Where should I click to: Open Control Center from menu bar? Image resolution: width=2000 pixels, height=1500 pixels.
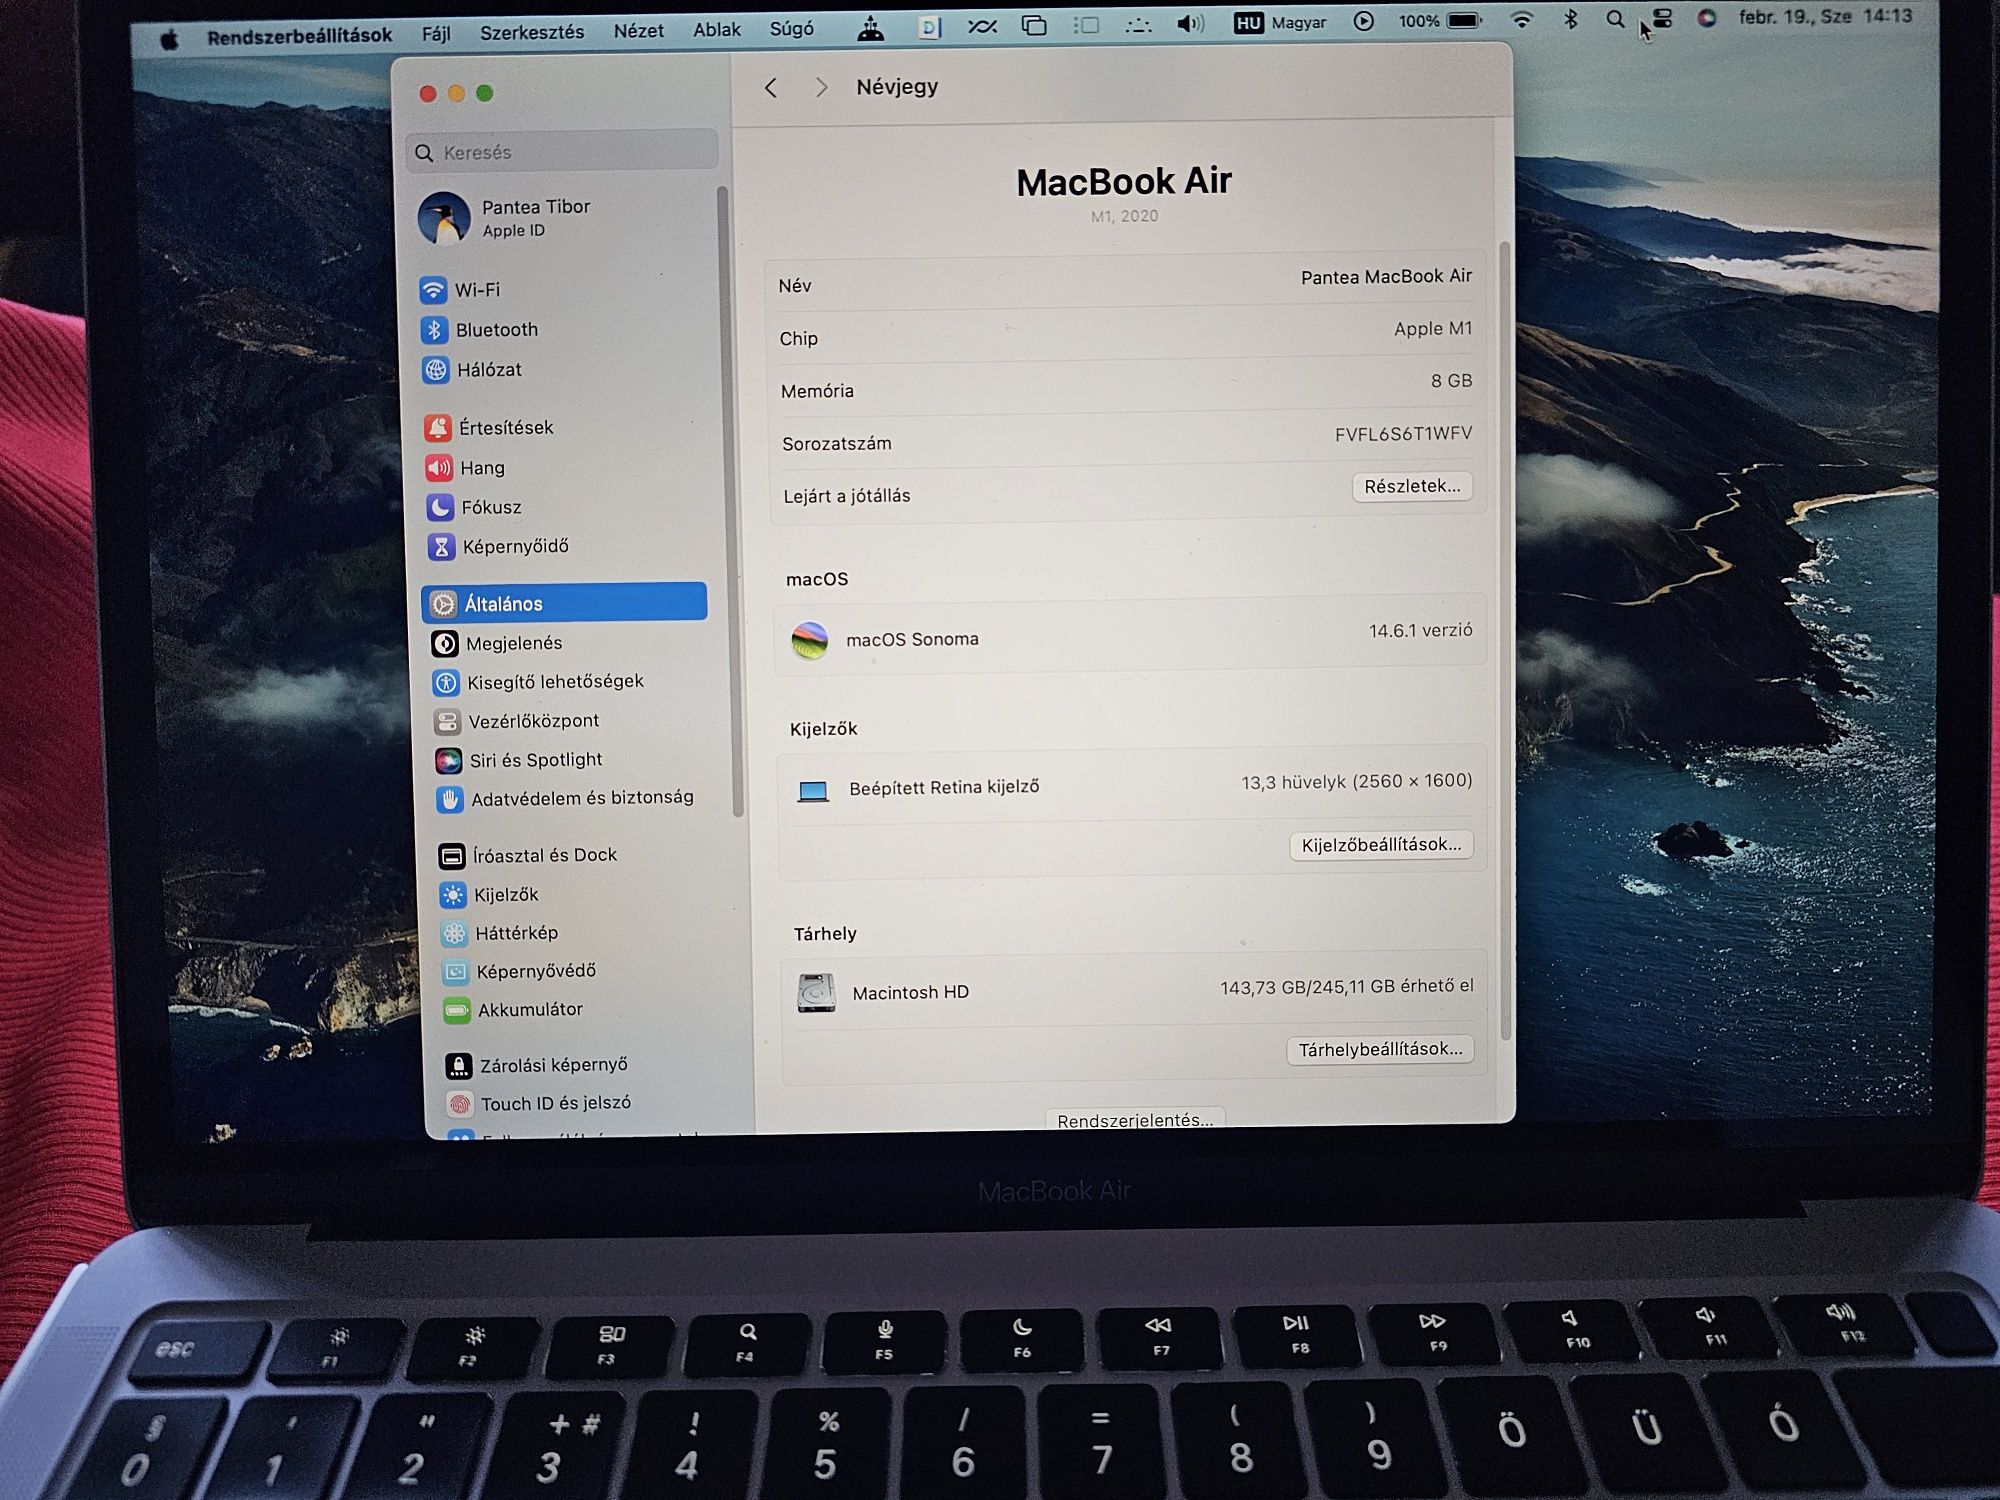tap(1662, 19)
